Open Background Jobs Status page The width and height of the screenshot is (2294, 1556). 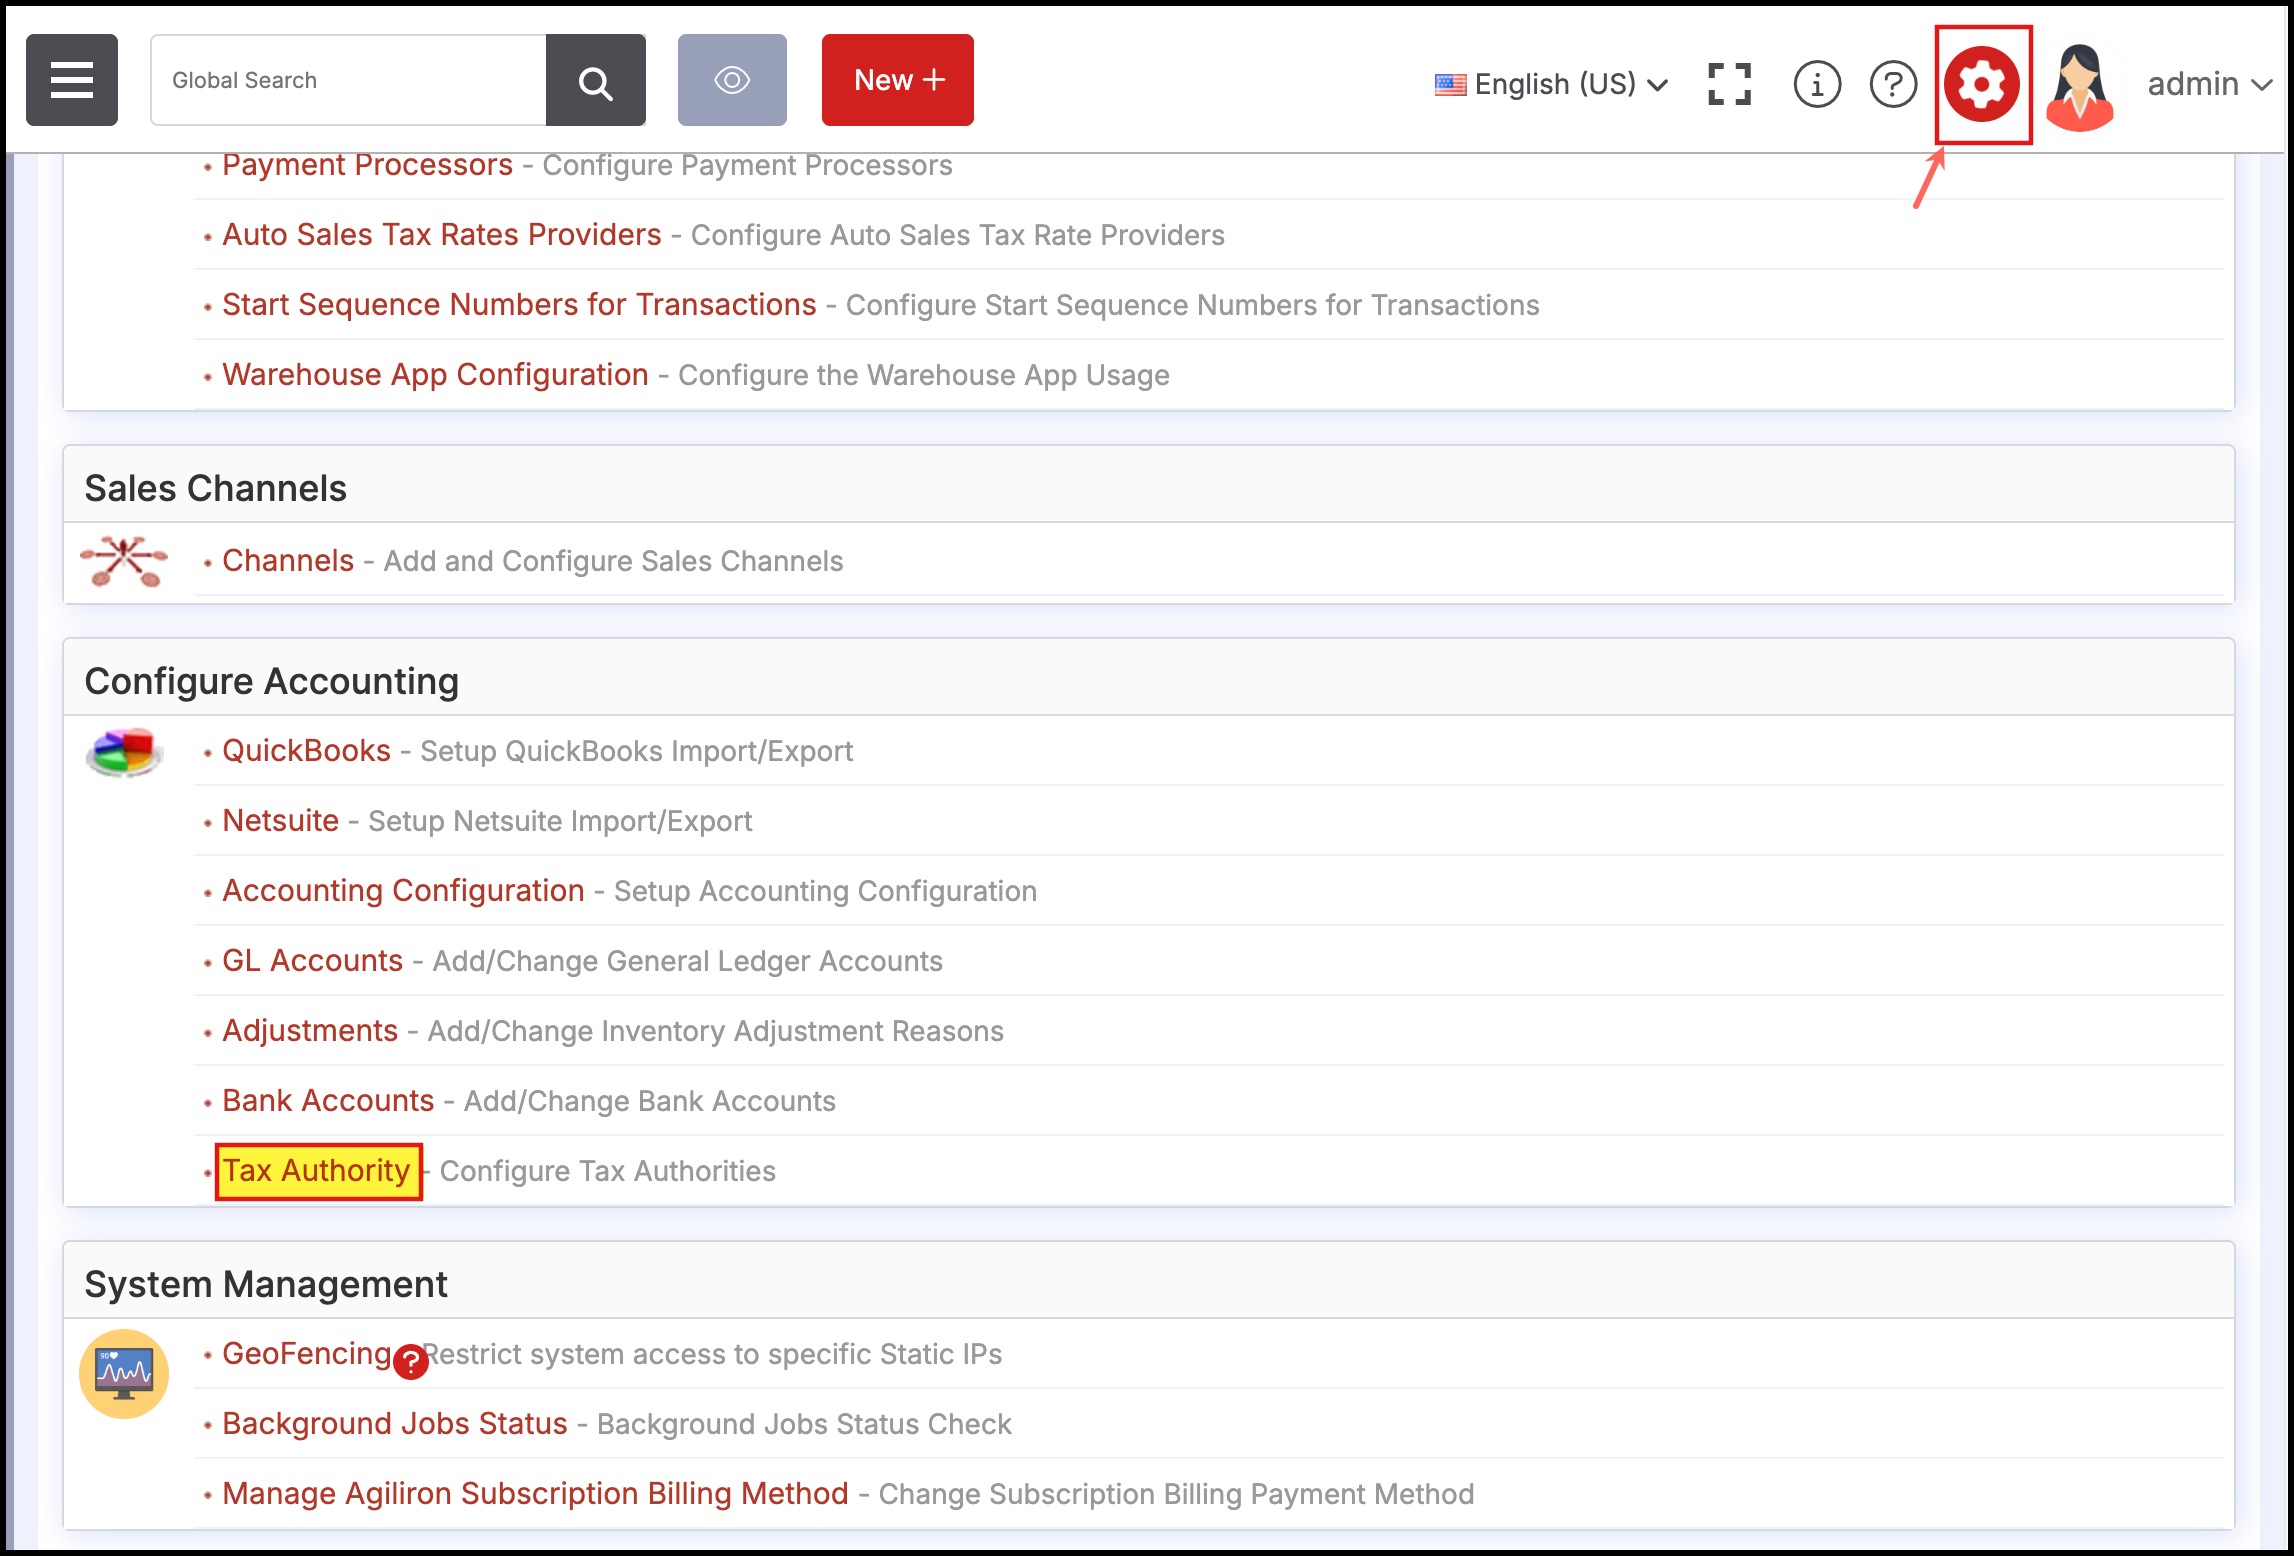click(394, 1423)
